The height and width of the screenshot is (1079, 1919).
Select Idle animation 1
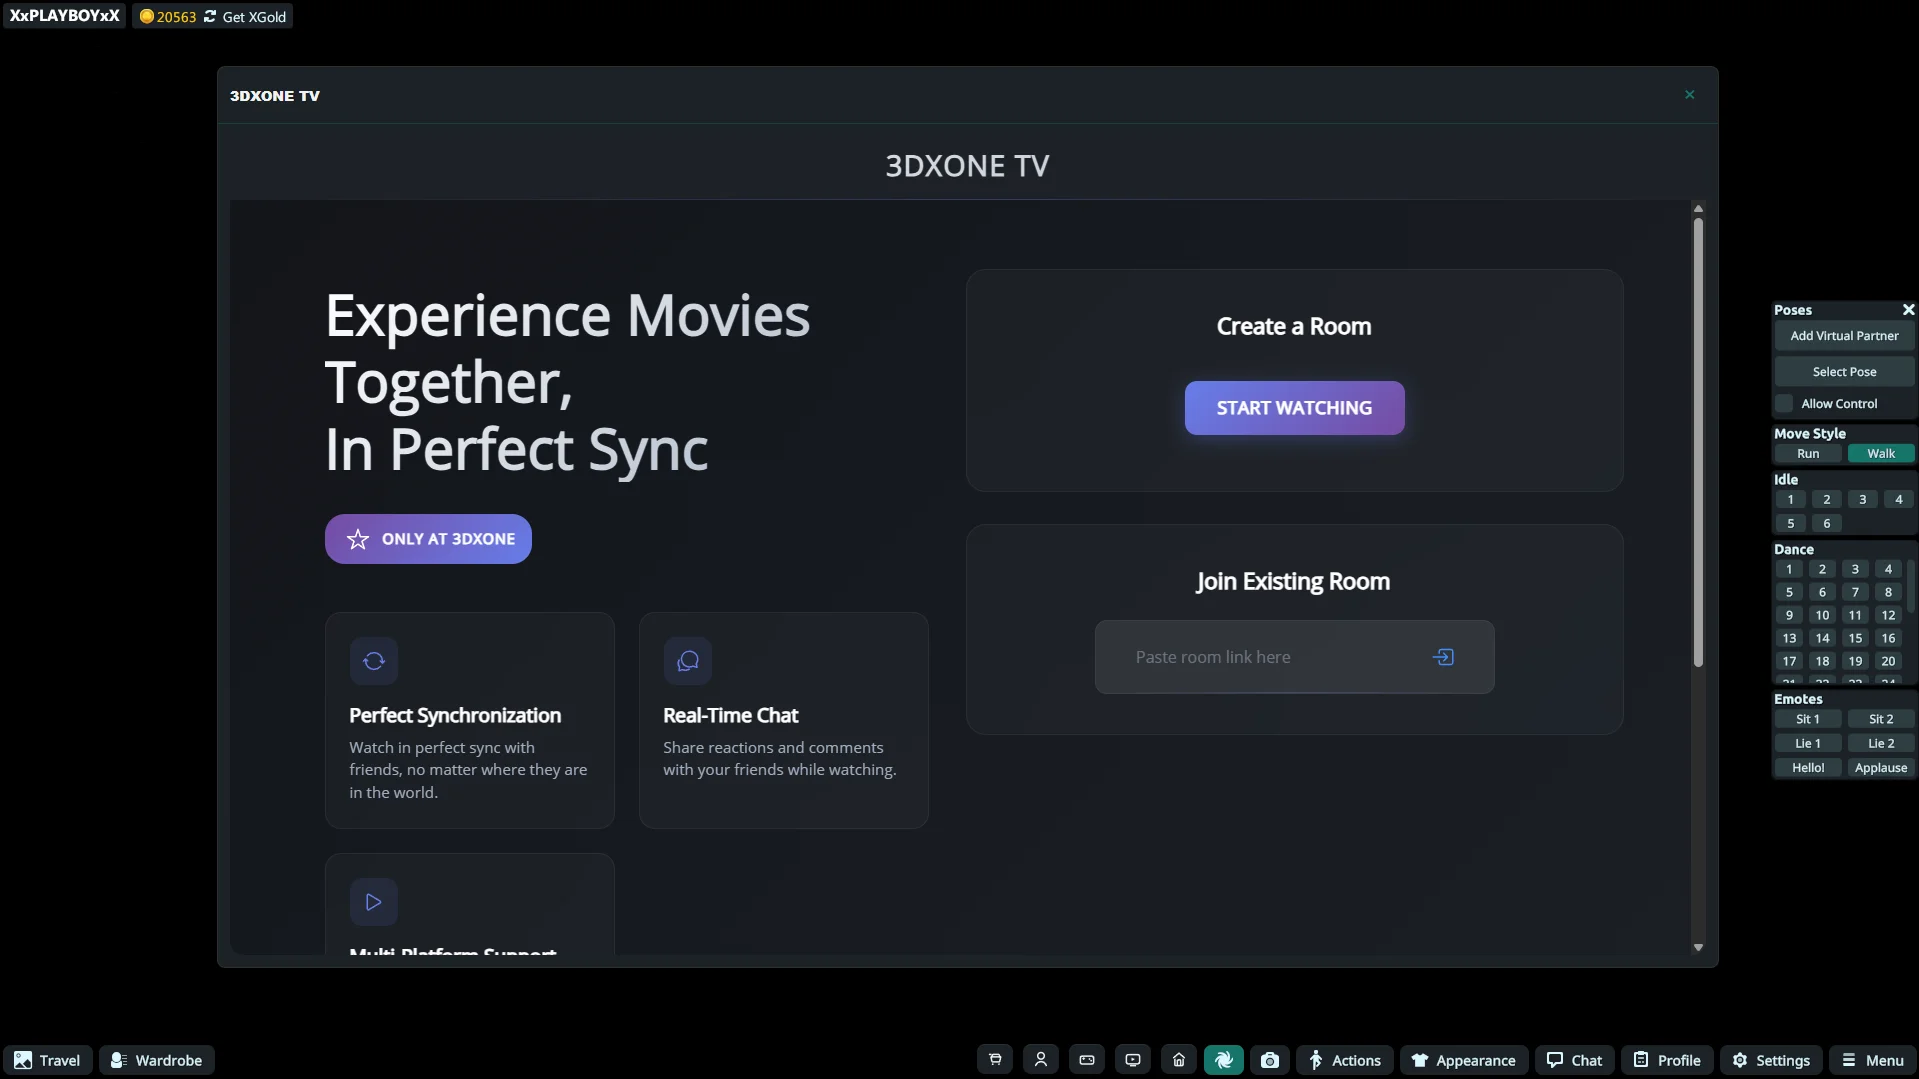(1790, 500)
